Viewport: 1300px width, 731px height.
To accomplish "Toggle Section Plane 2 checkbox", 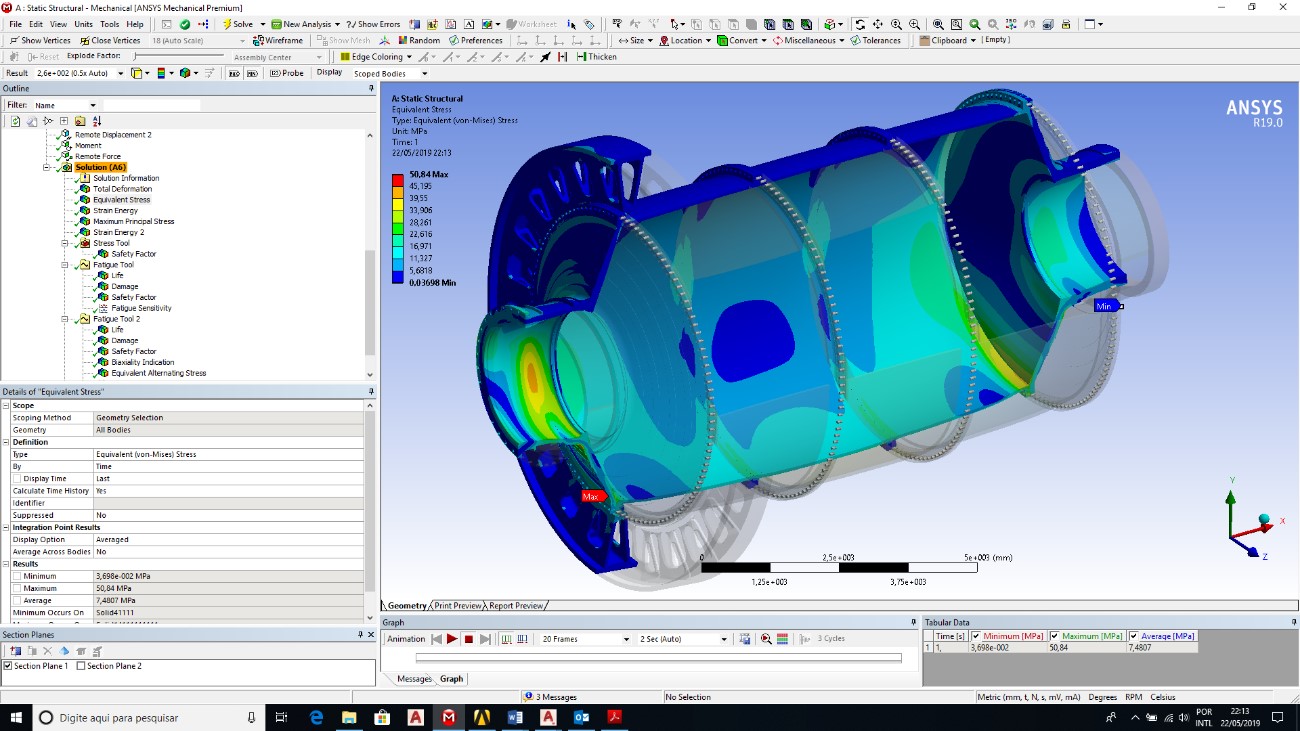I will point(81,666).
